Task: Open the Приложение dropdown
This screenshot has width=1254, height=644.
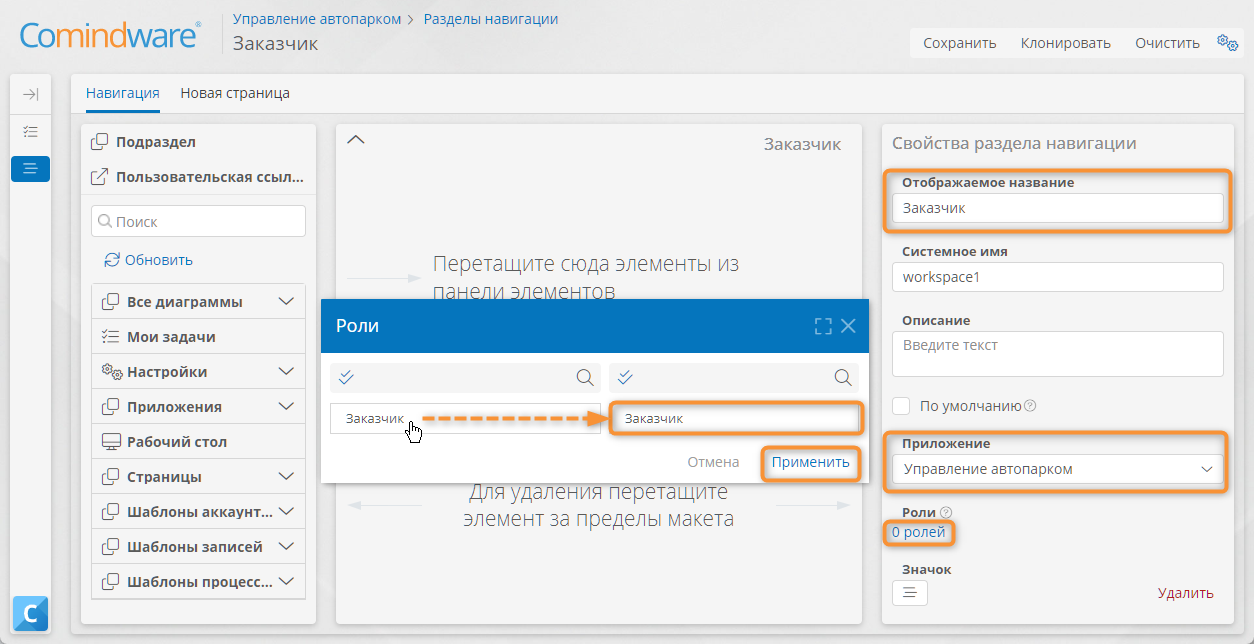Action: click(x=1058, y=469)
